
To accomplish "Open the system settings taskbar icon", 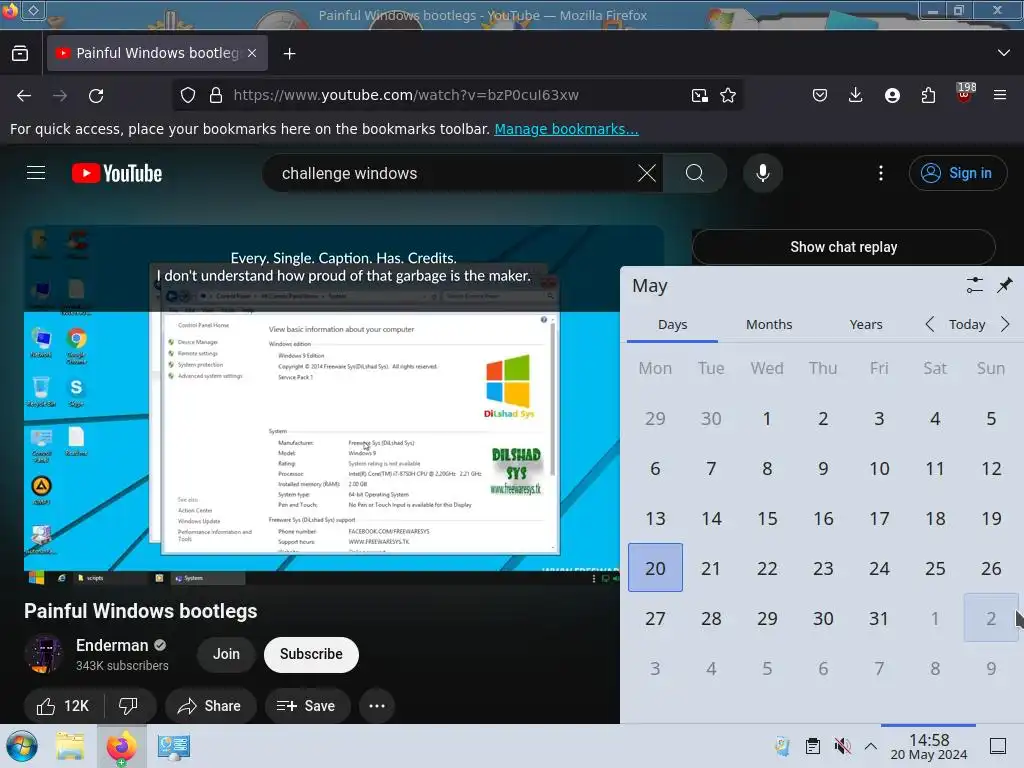I will [173, 746].
